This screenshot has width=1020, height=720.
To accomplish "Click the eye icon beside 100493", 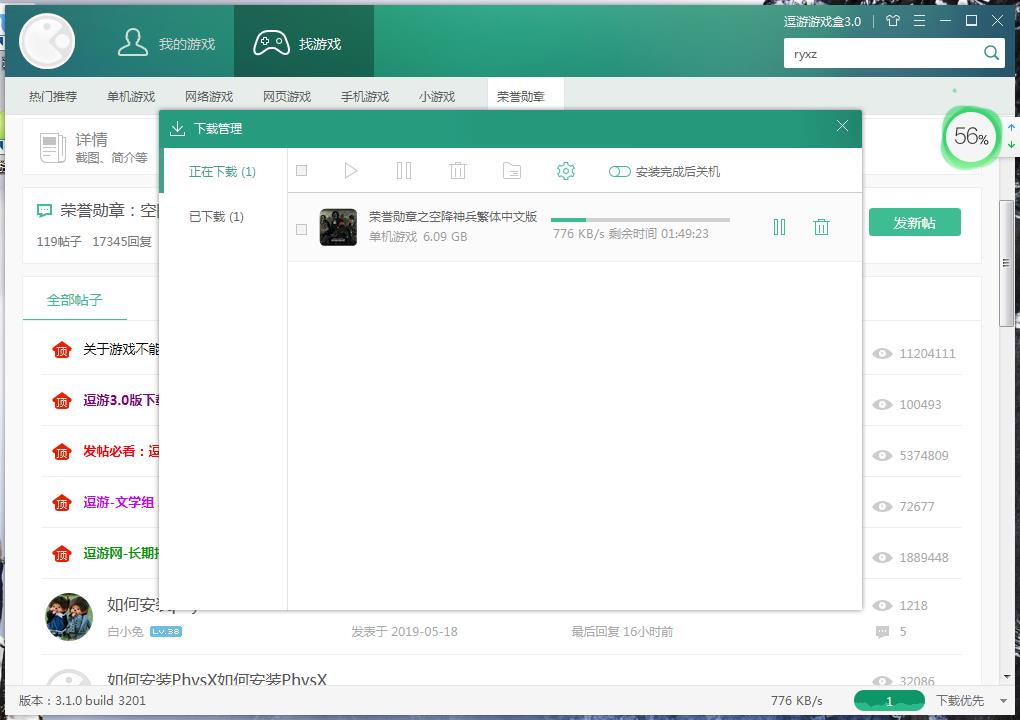I will pos(882,405).
